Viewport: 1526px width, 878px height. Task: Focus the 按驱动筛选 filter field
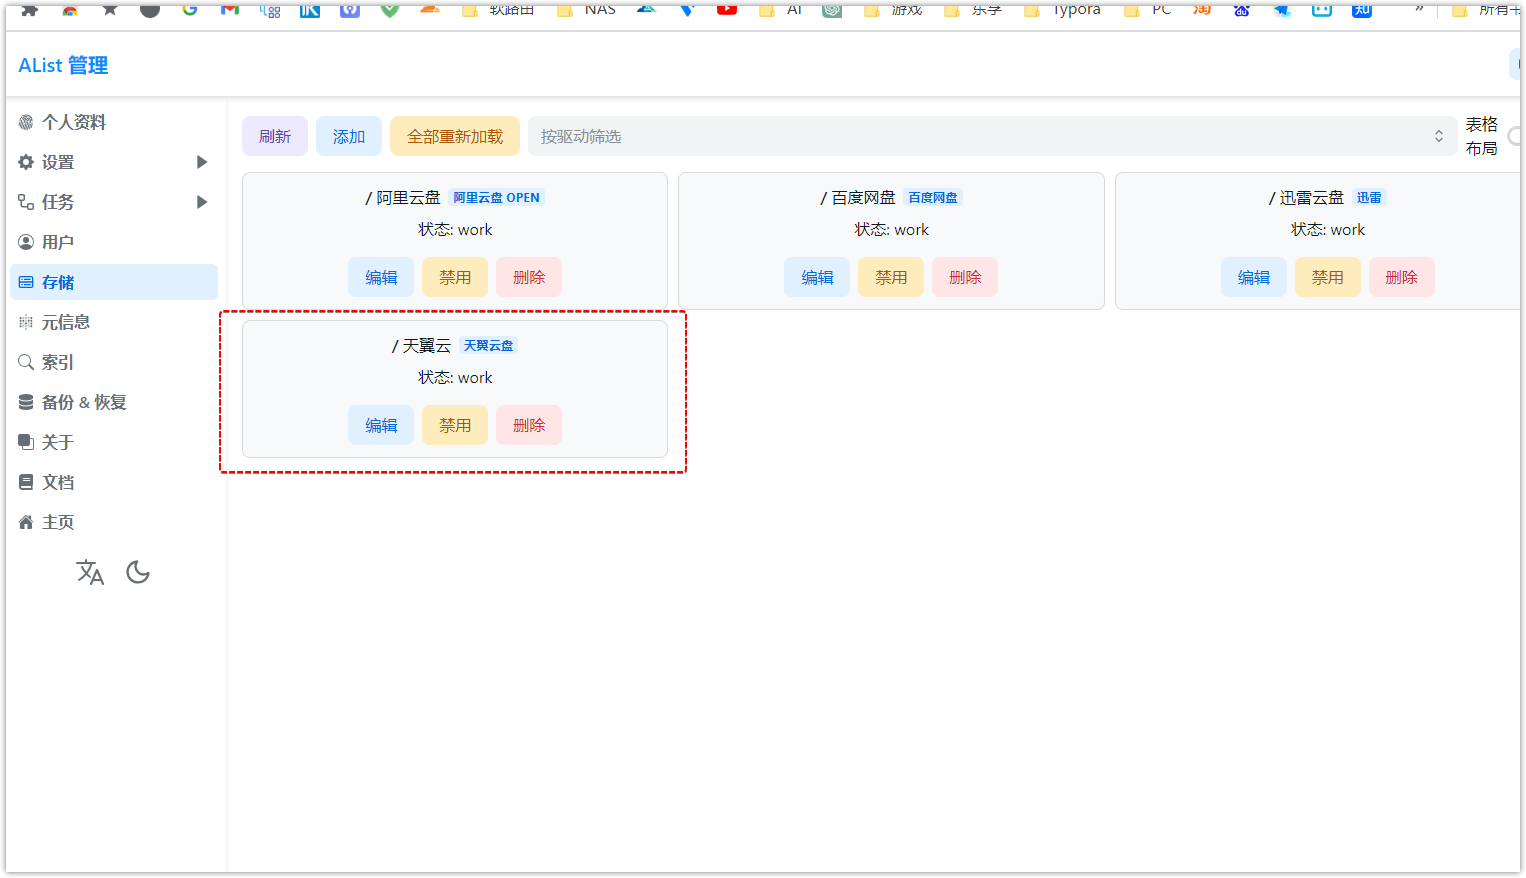(x=992, y=136)
